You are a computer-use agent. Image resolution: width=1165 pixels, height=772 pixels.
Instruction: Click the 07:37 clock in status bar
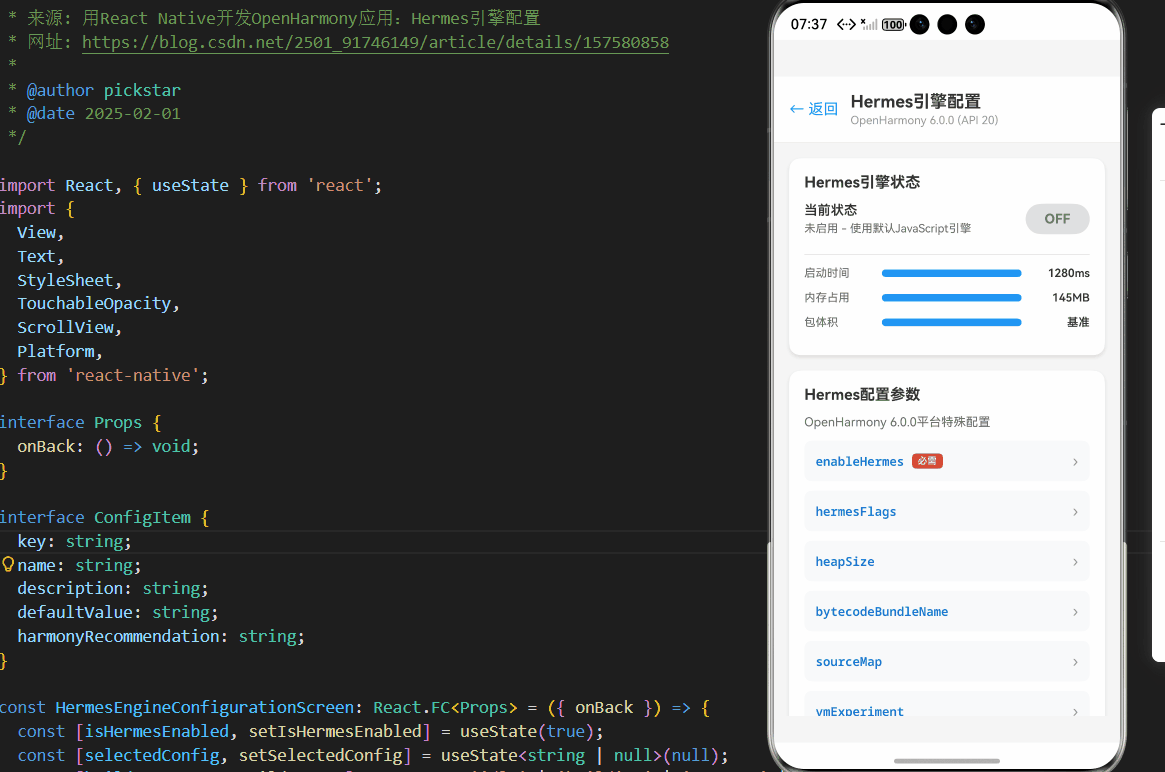(x=809, y=25)
